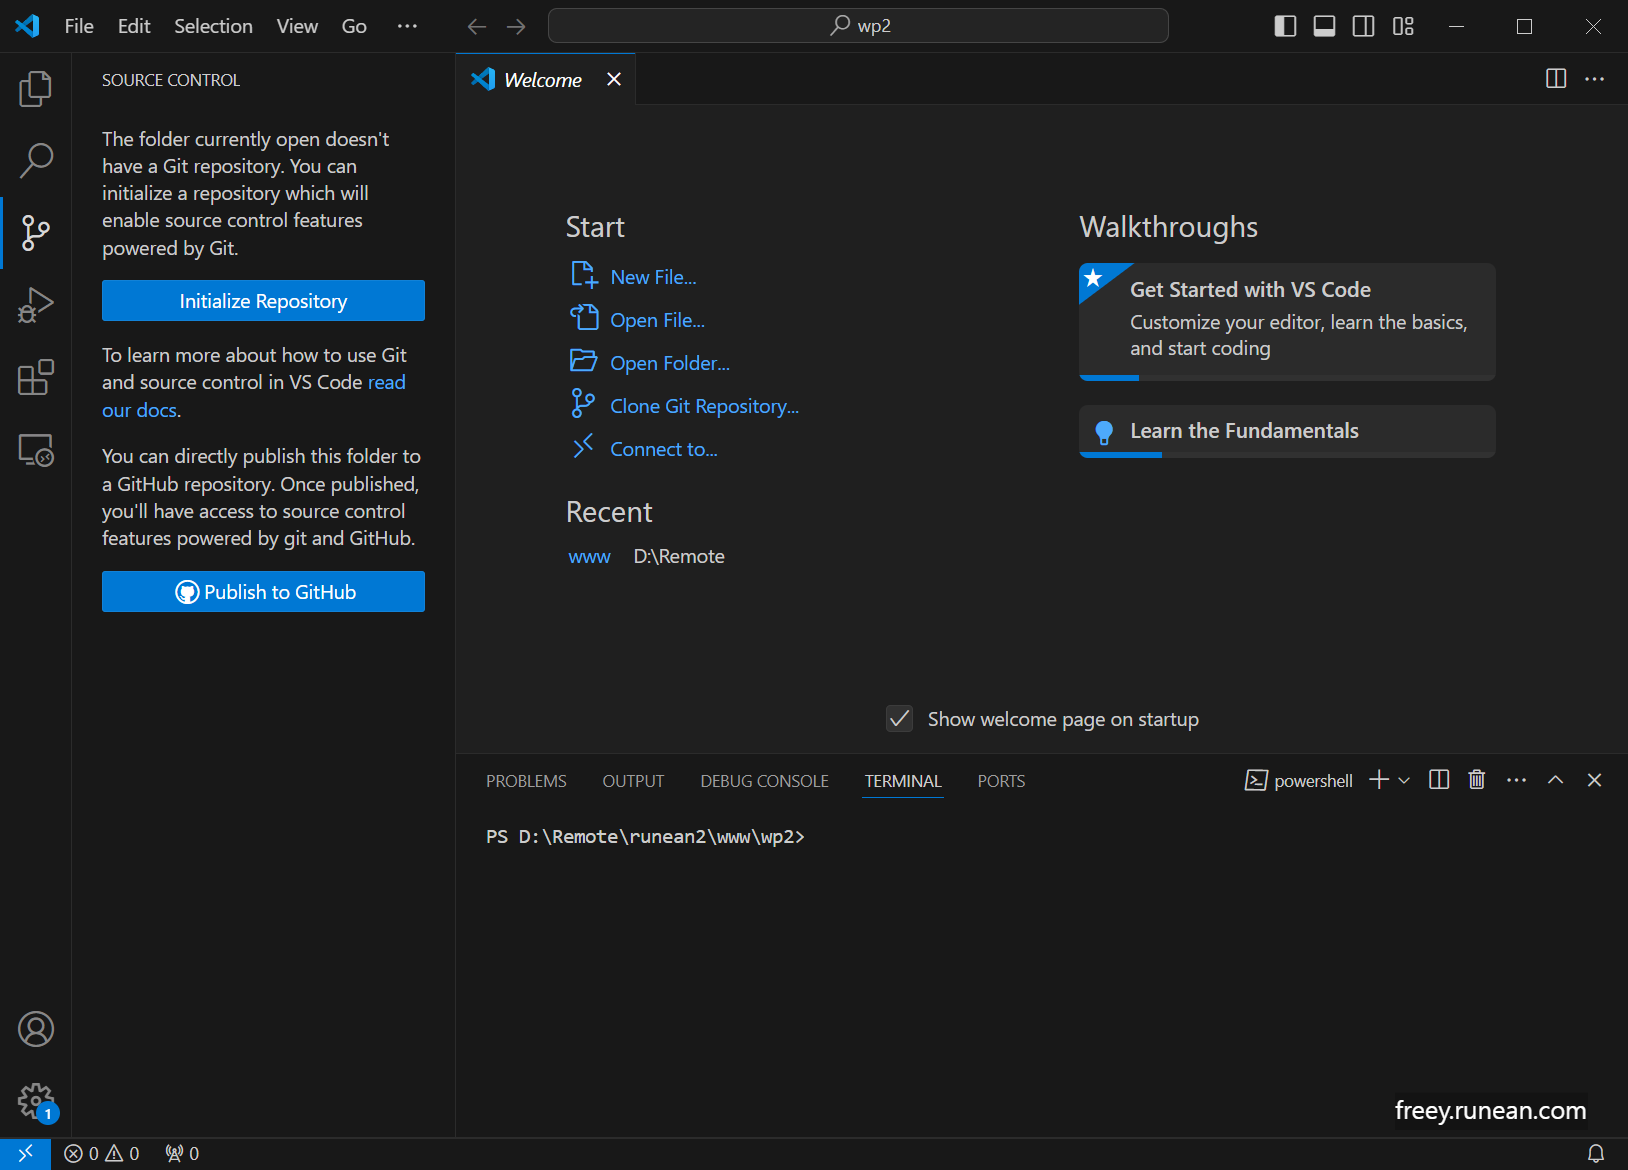1628x1170 pixels.
Task: Open Customize Layout icon
Action: 1403,26
